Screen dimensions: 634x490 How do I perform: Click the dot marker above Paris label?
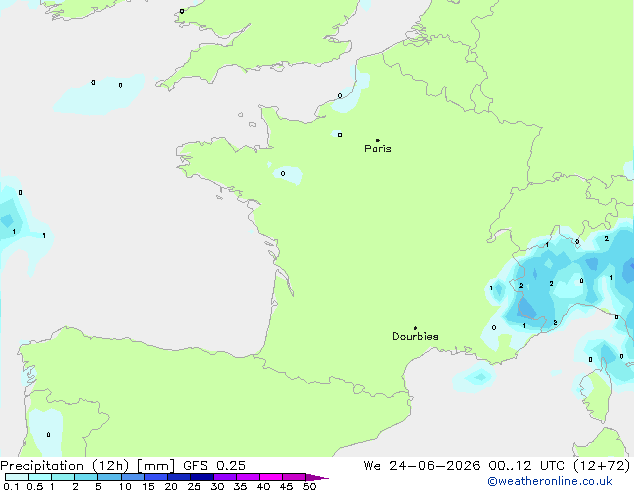click(x=378, y=140)
